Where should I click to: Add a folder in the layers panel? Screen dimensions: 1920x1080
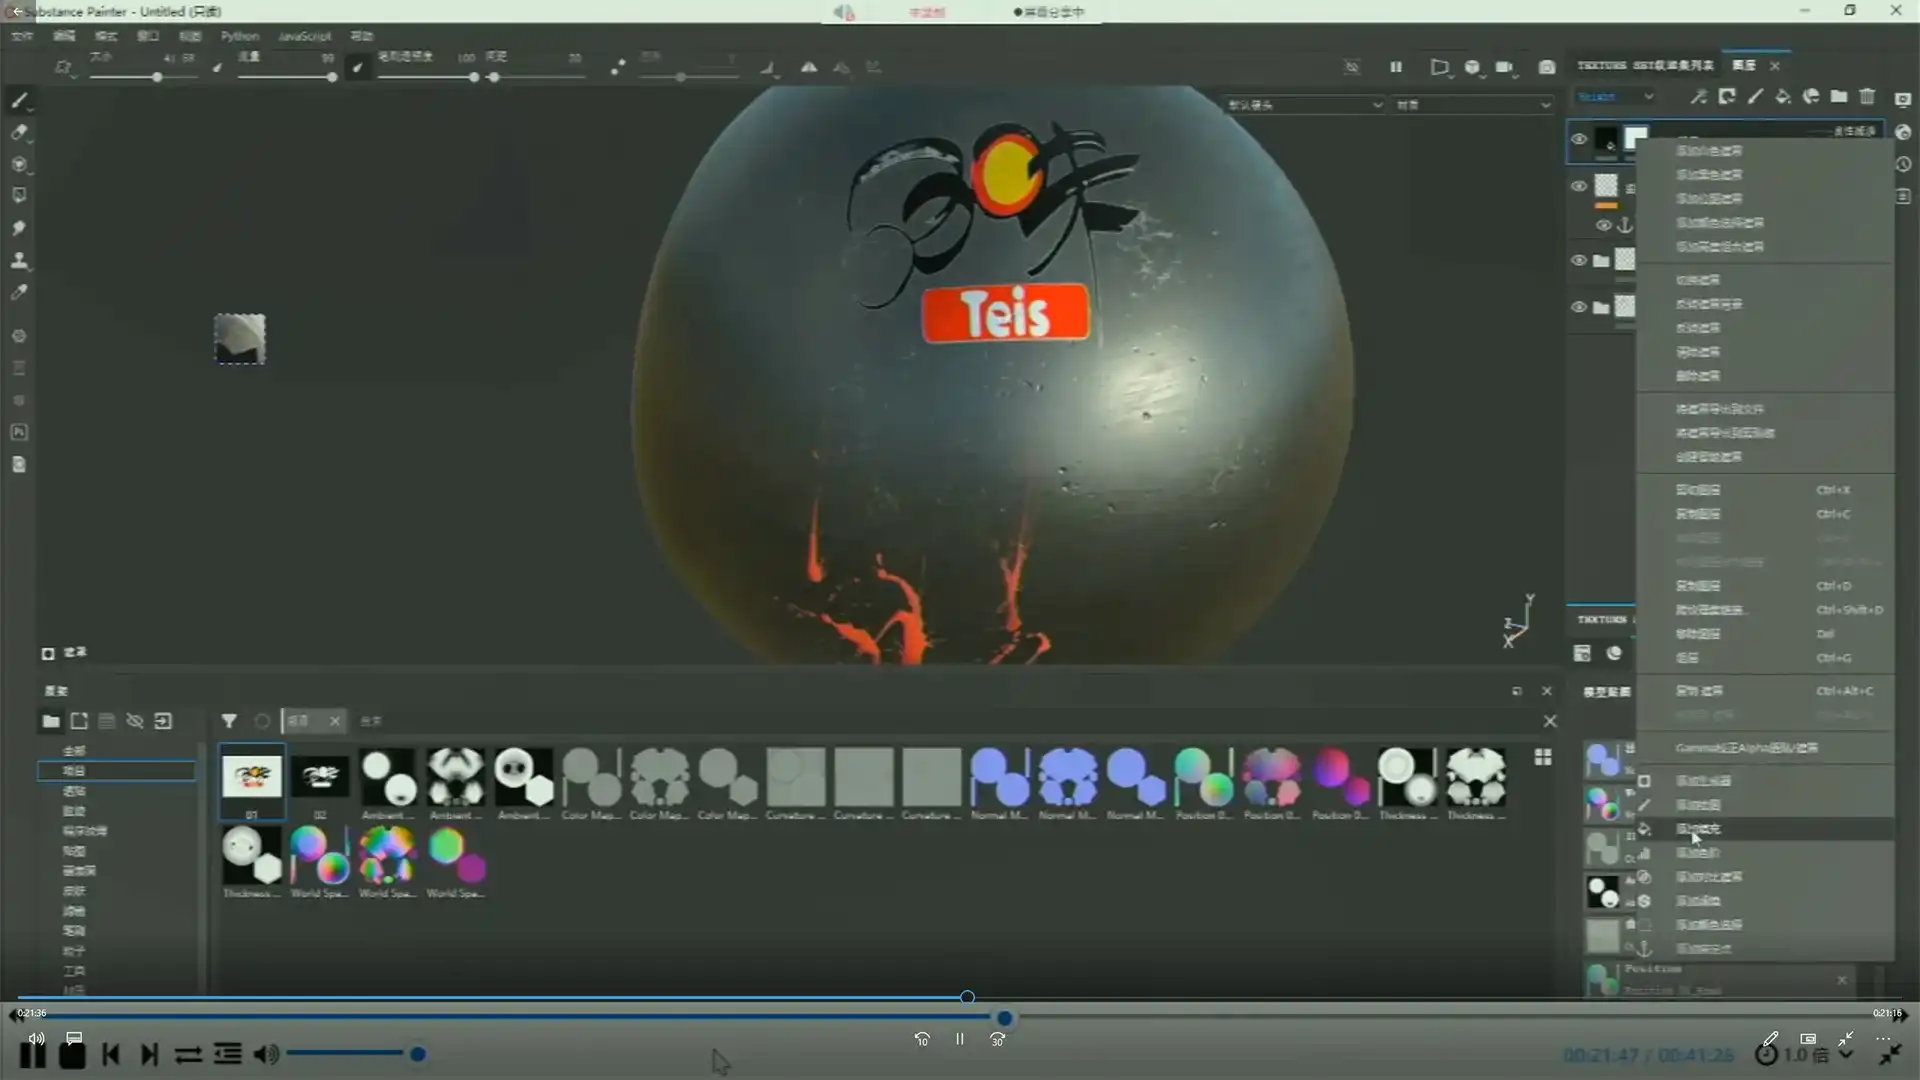point(1839,97)
